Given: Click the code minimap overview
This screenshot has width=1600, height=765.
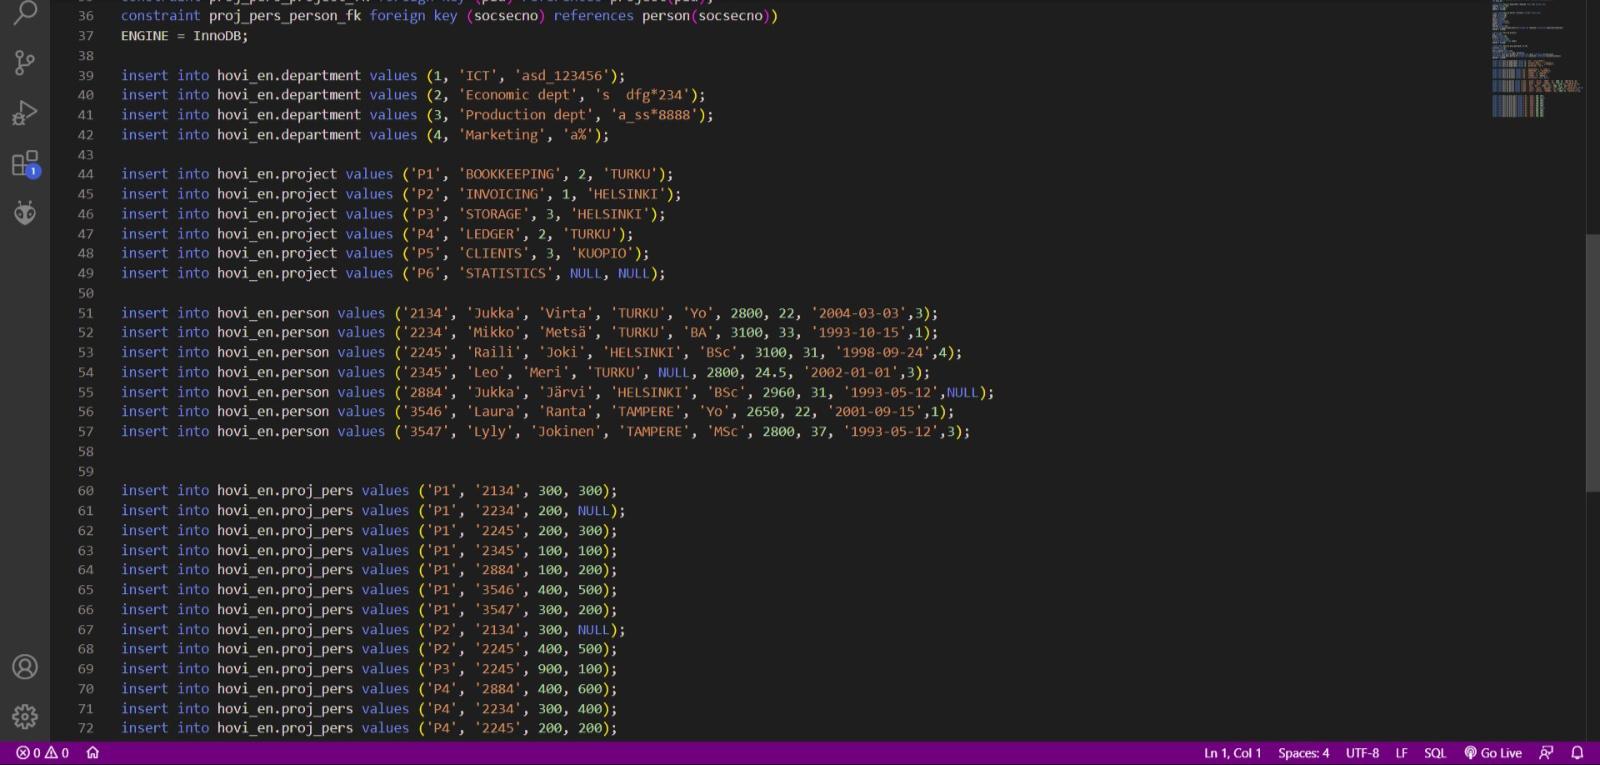Looking at the screenshot, I should pos(1537,60).
